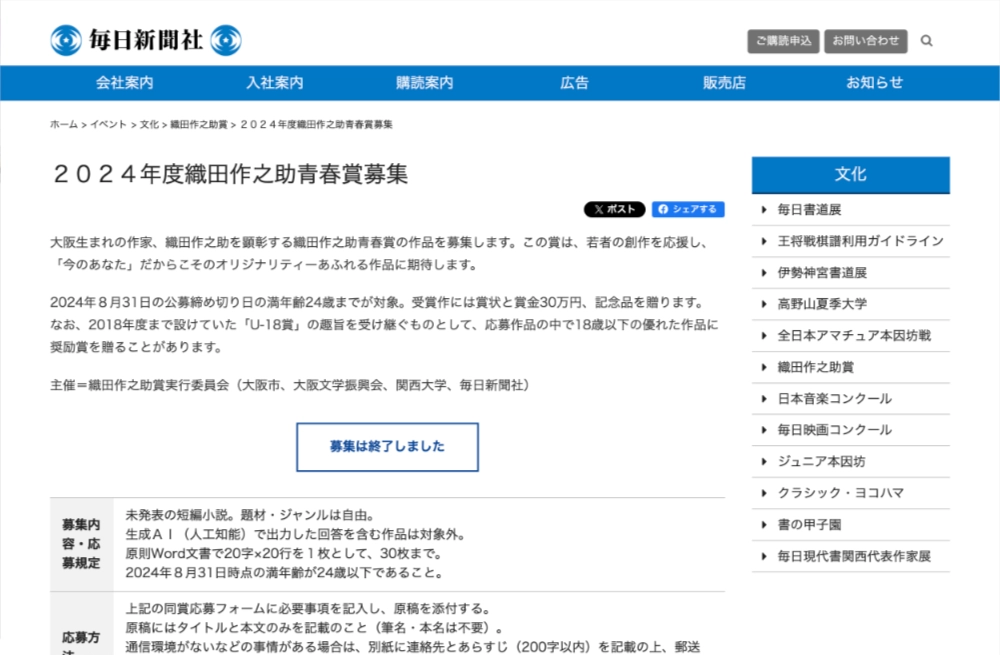Open 書の甲子園 in sidebar

point(809,525)
